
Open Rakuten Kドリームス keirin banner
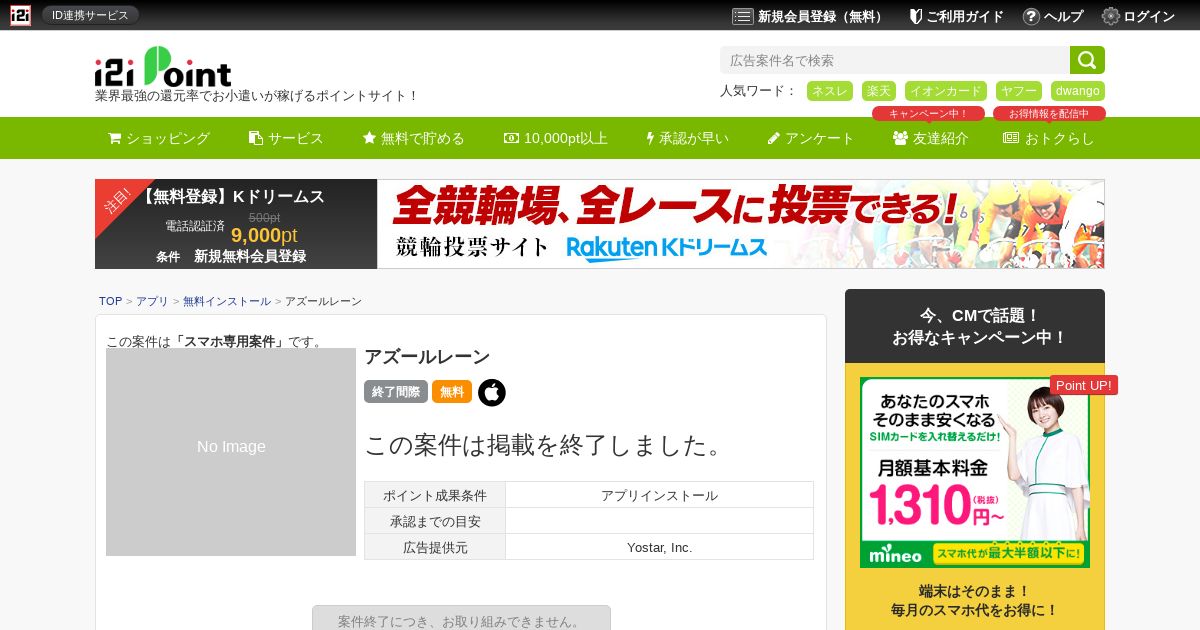tap(741, 224)
